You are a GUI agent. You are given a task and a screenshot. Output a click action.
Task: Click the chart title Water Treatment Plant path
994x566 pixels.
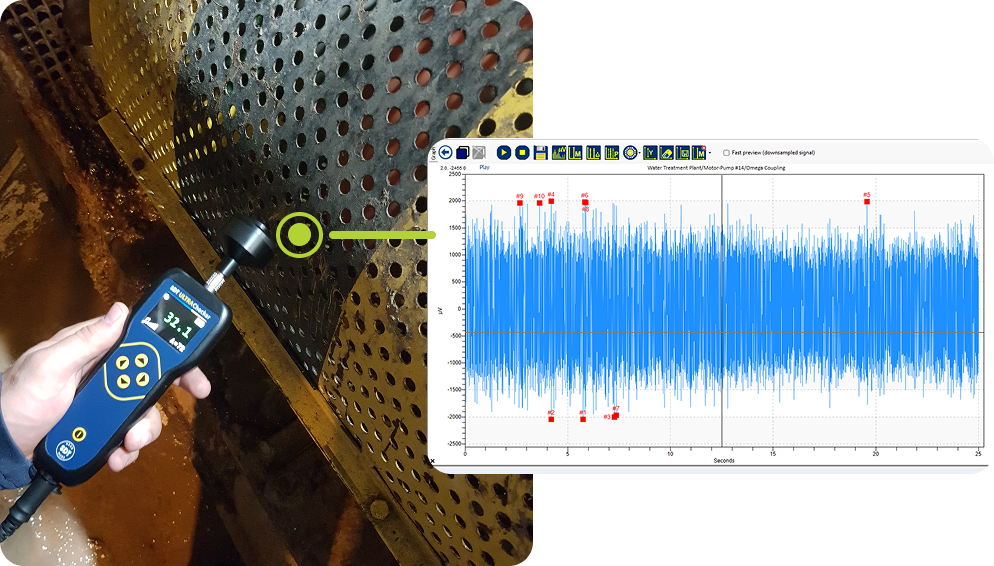click(716, 168)
